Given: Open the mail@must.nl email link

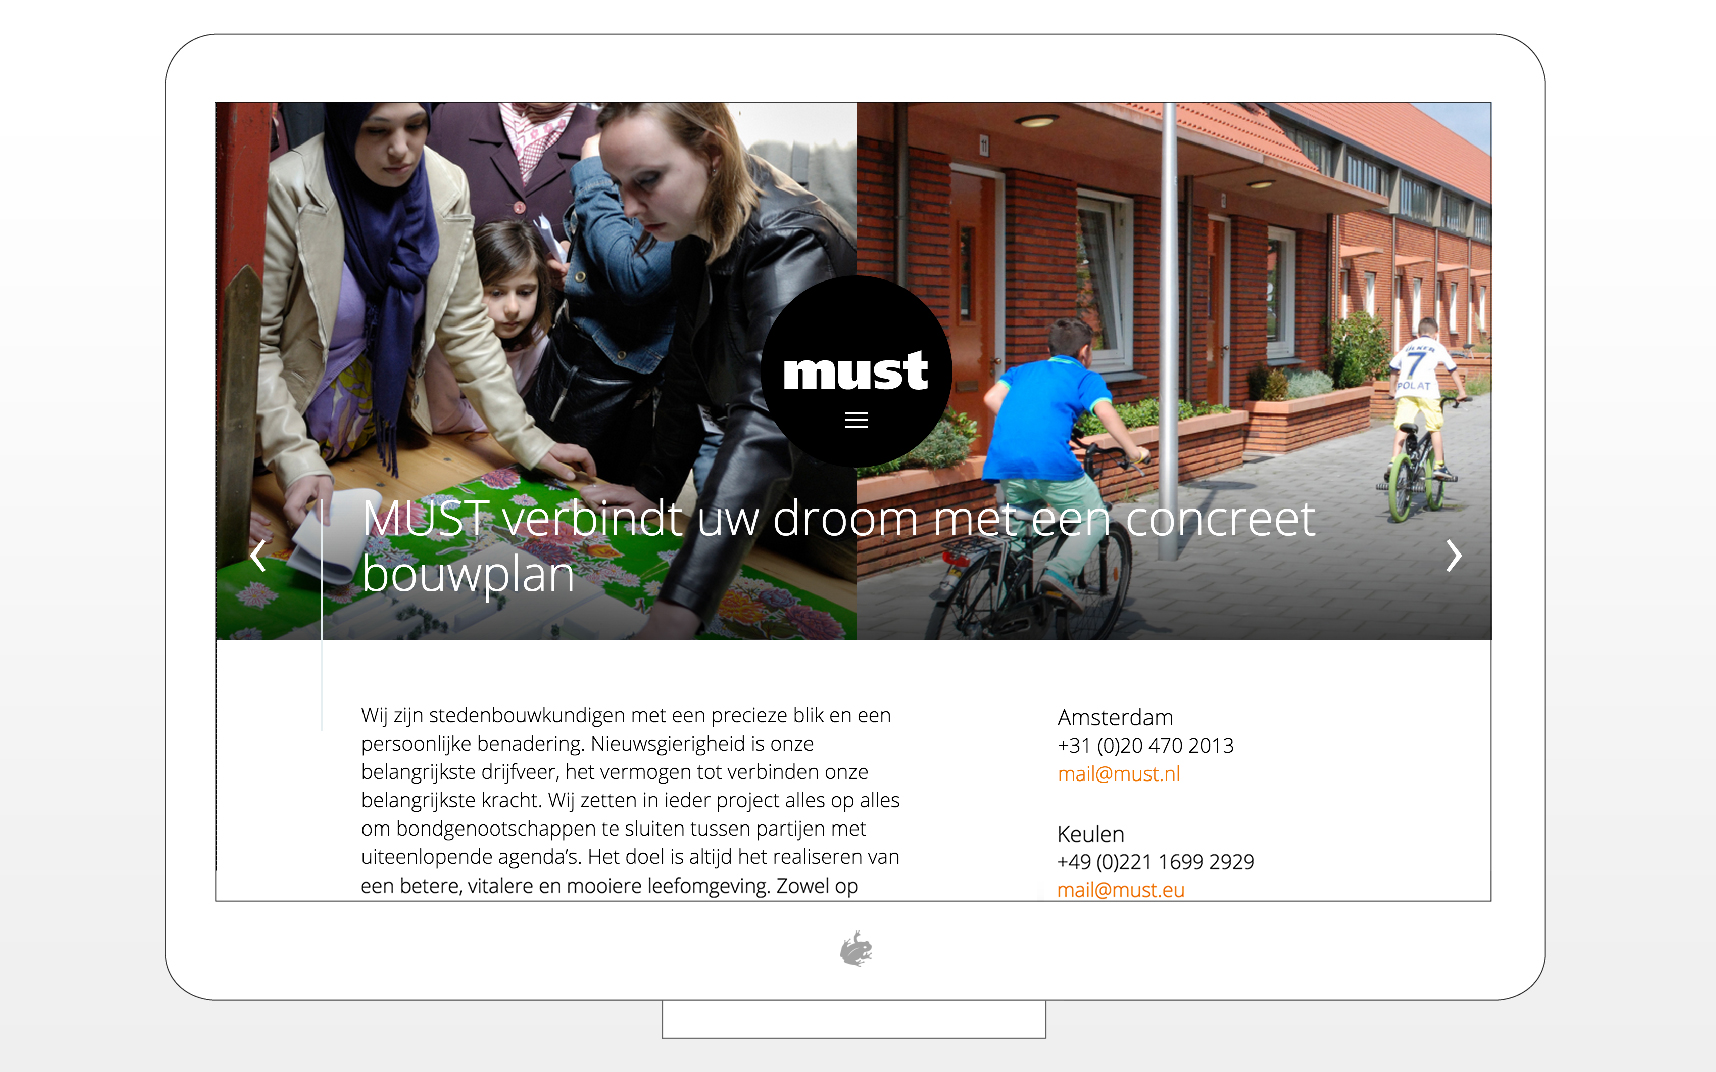Looking at the screenshot, I should click(1119, 774).
